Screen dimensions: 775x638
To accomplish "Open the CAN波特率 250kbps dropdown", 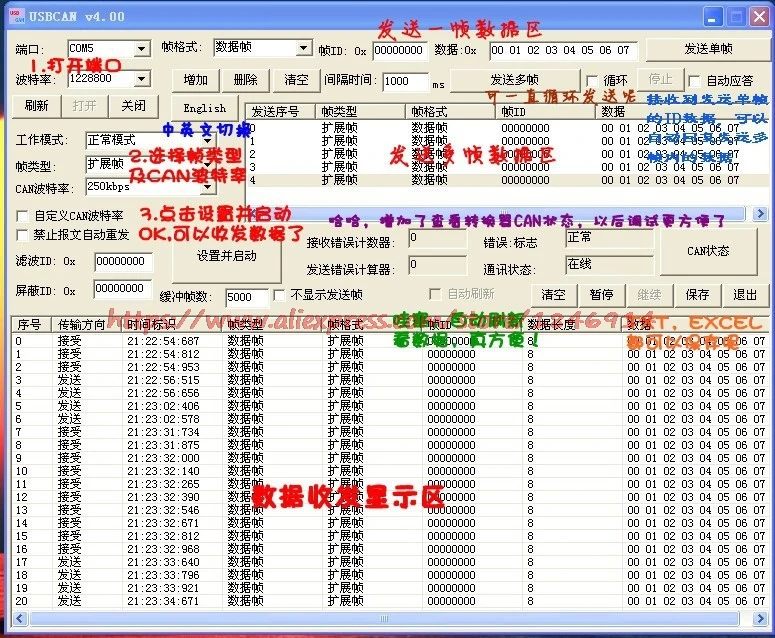I will [208, 187].
